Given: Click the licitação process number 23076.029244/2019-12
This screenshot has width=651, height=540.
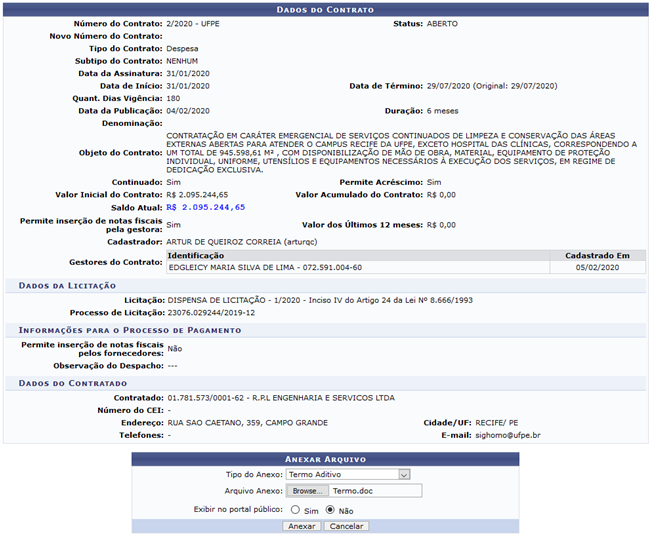Looking at the screenshot, I should [x=211, y=313].
